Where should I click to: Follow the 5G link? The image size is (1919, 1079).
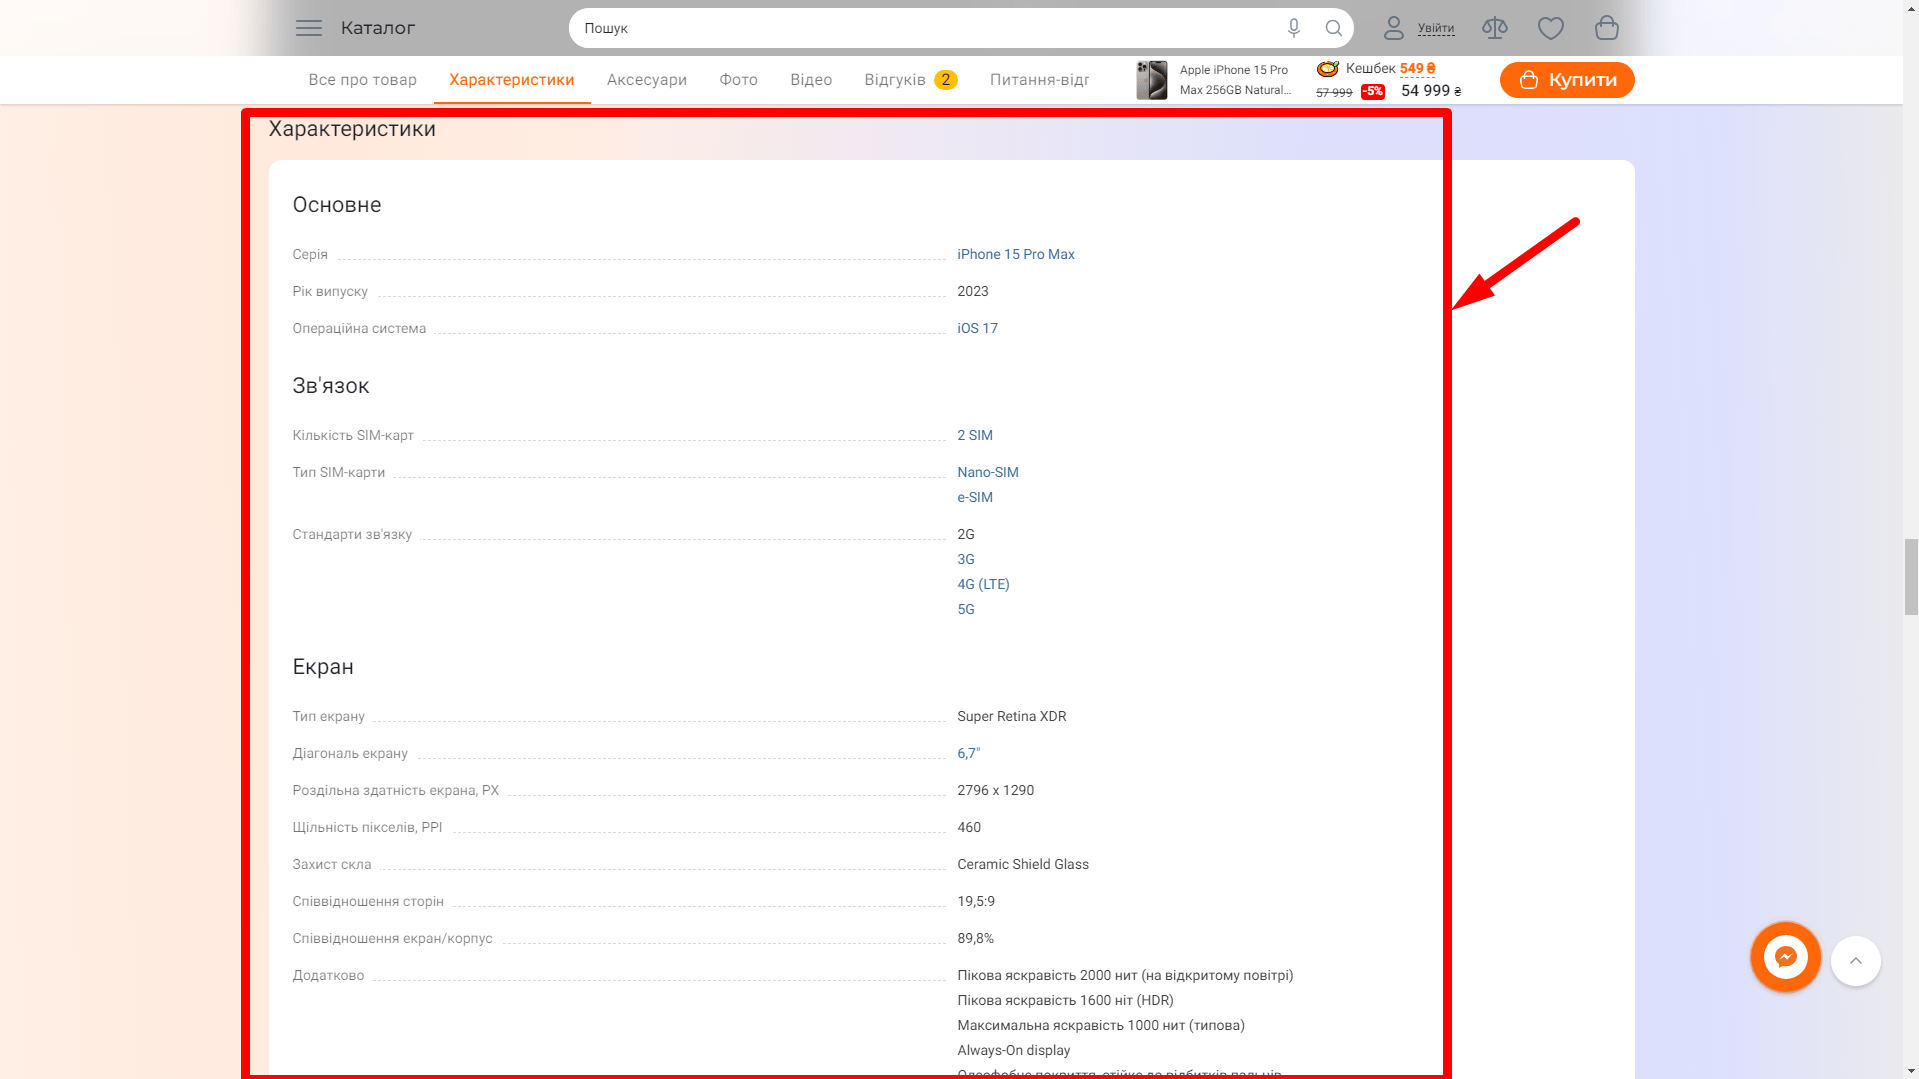point(965,609)
